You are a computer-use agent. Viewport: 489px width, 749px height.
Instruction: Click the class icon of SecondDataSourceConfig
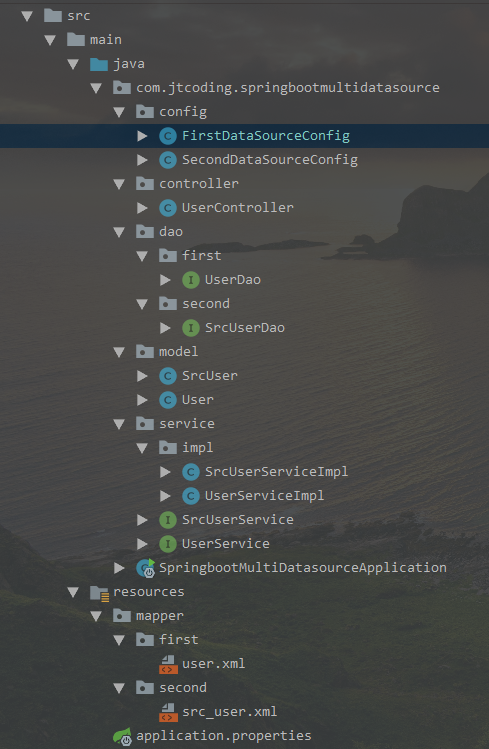(x=168, y=160)
